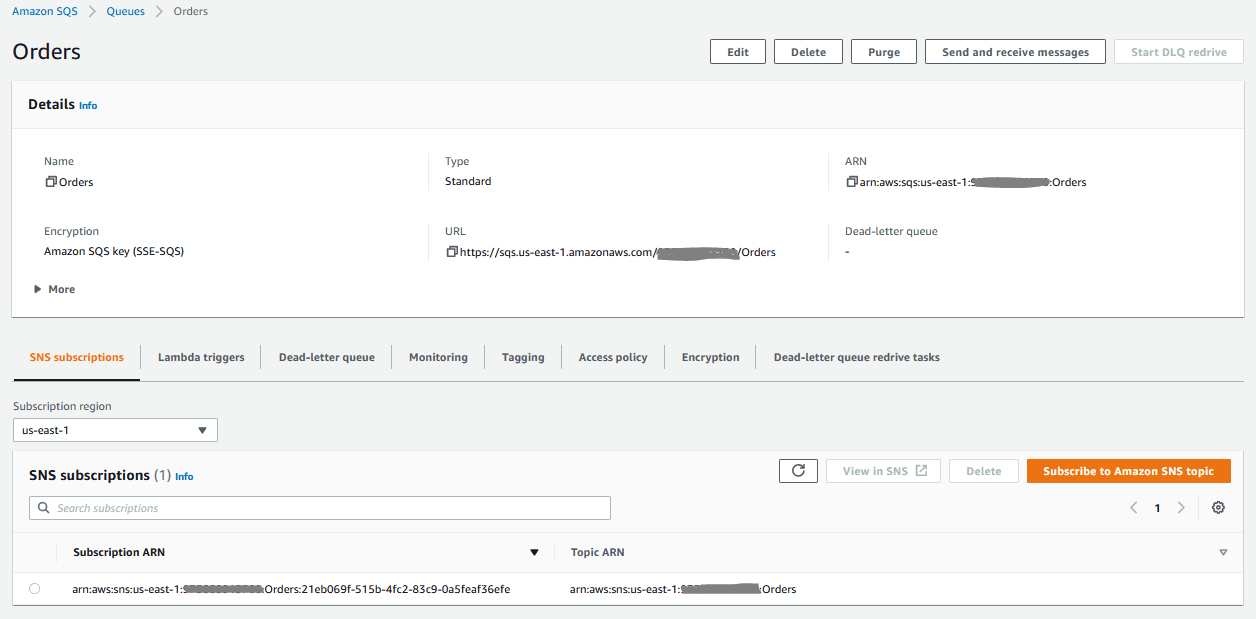Purge the Orders queue
Screen dimensions: 1256x619
click(884, 52)
